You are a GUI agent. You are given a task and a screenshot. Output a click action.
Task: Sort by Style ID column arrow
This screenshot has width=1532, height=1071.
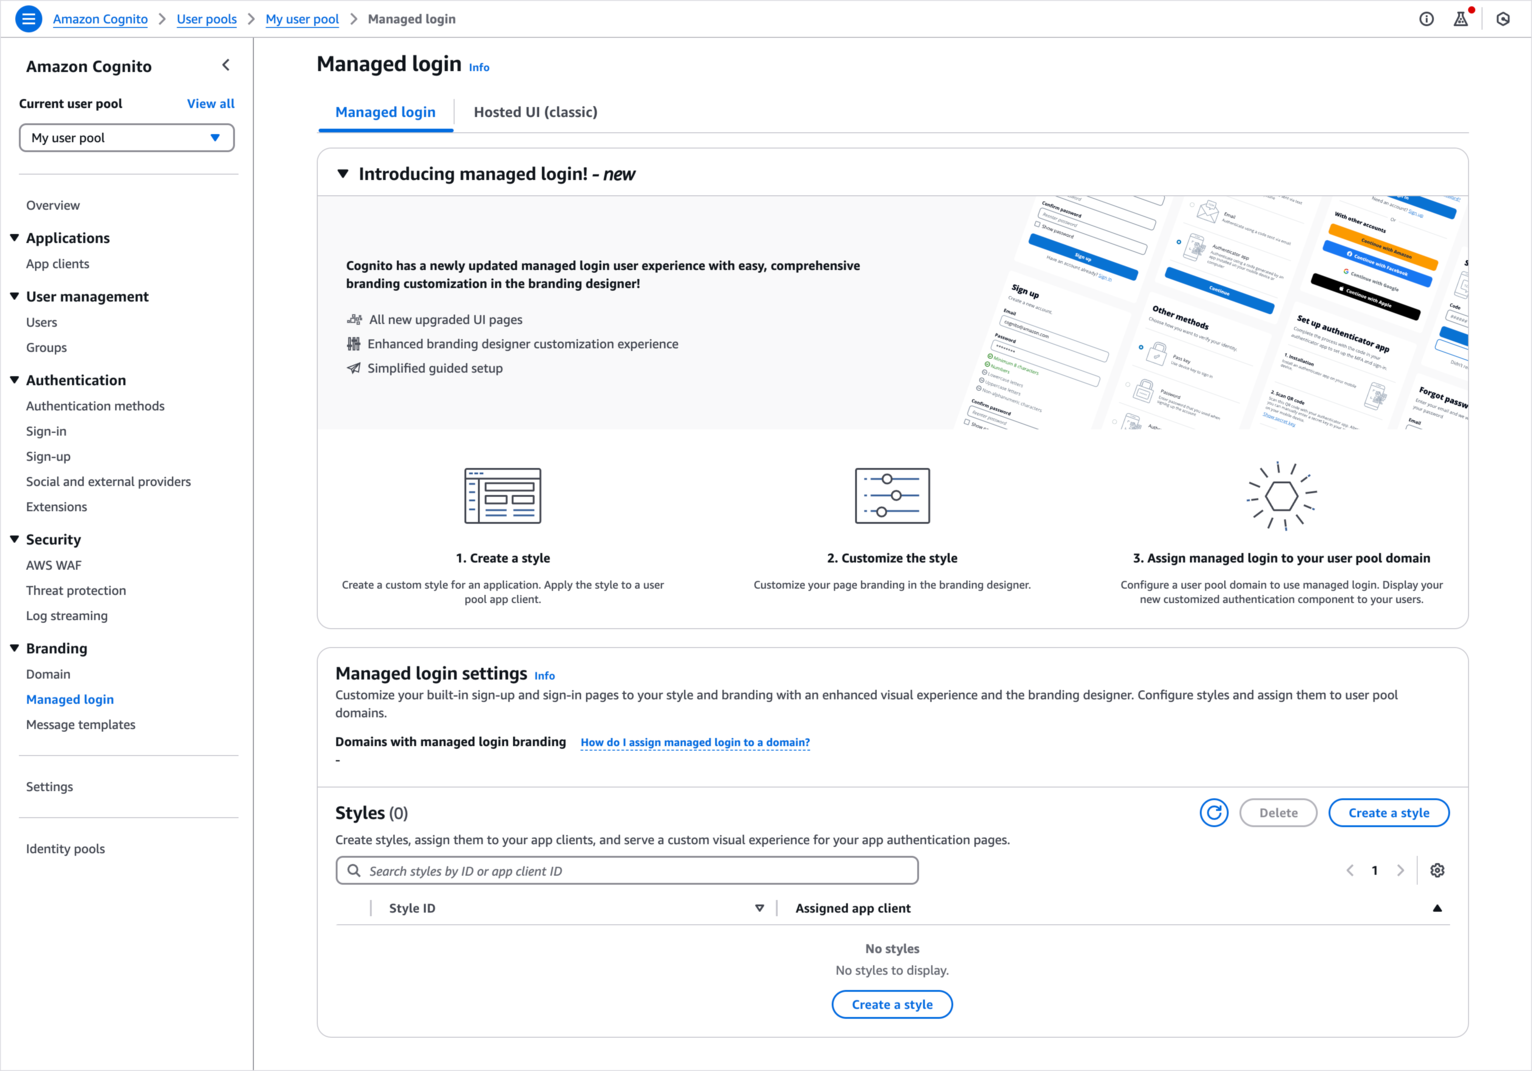tap(759, 908)
